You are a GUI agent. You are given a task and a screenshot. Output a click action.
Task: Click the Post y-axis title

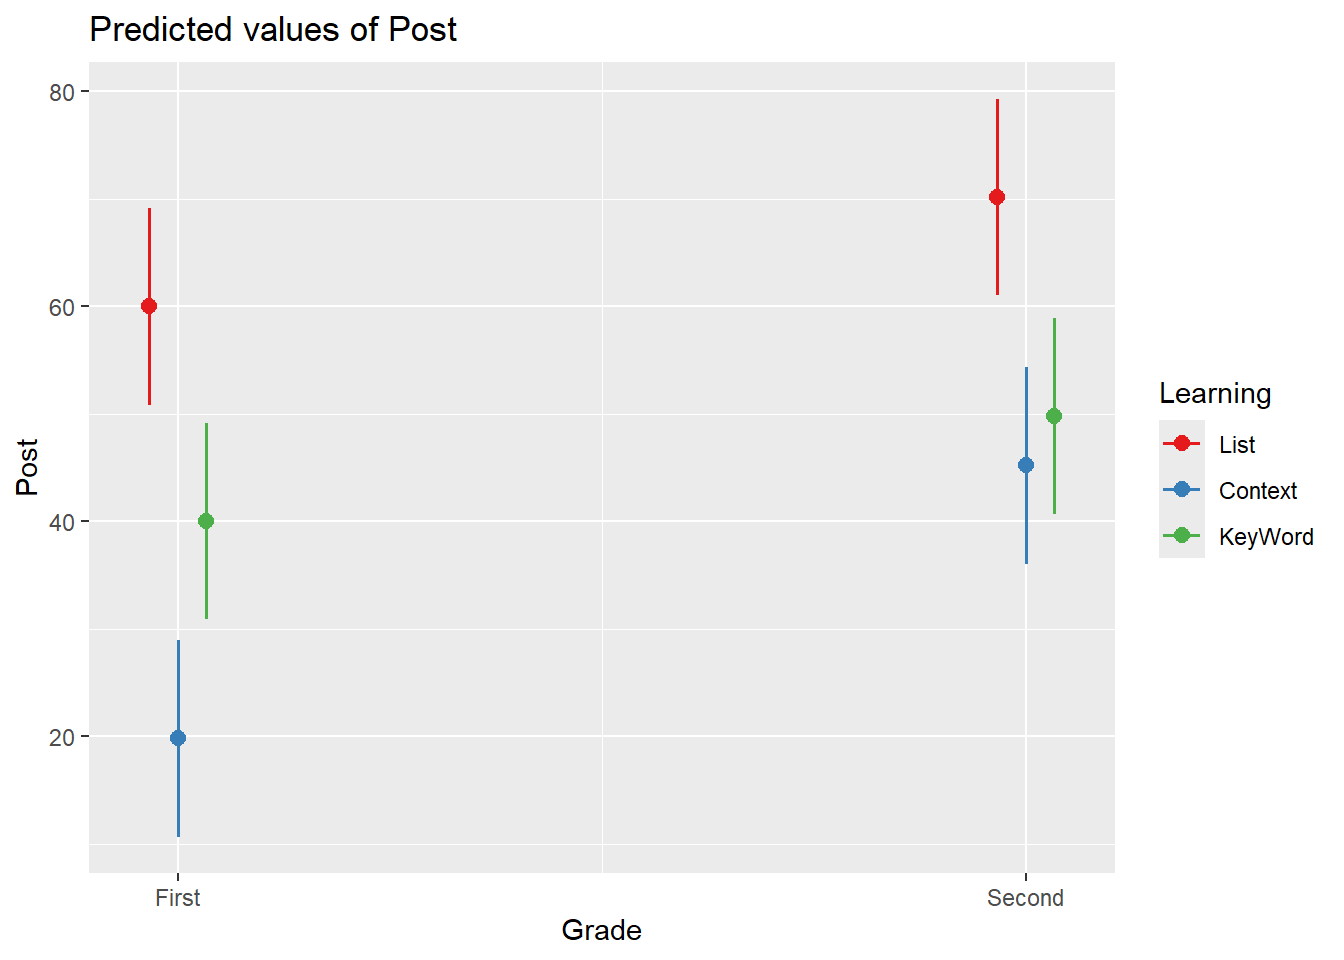point(27,467)
